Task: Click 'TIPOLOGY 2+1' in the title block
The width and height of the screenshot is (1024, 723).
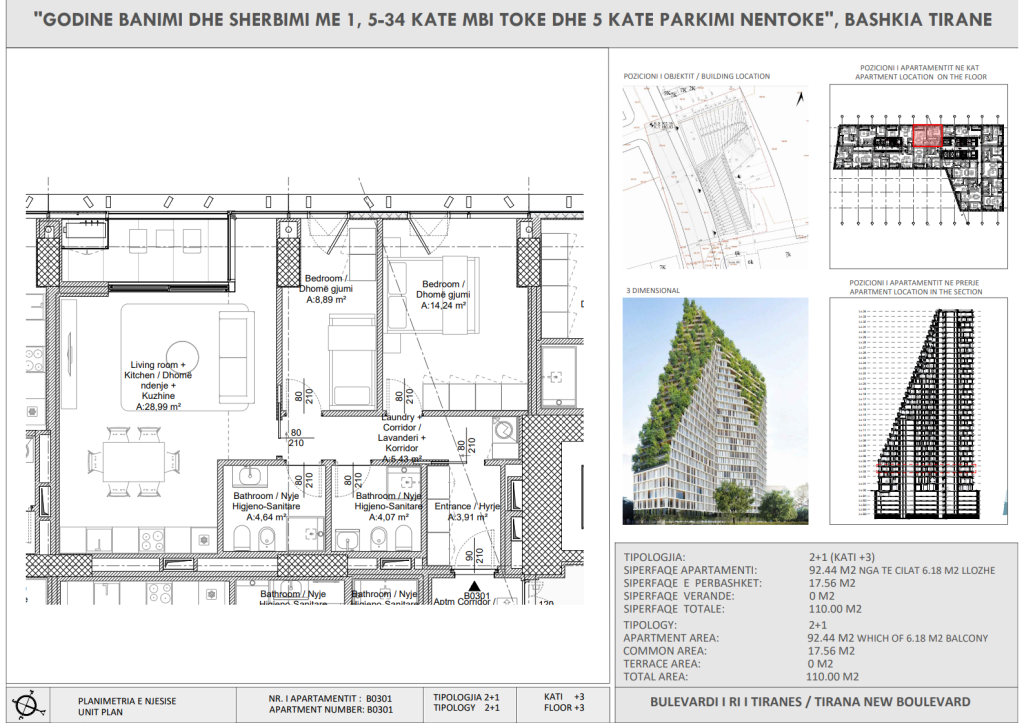Action: click(466, 708)
